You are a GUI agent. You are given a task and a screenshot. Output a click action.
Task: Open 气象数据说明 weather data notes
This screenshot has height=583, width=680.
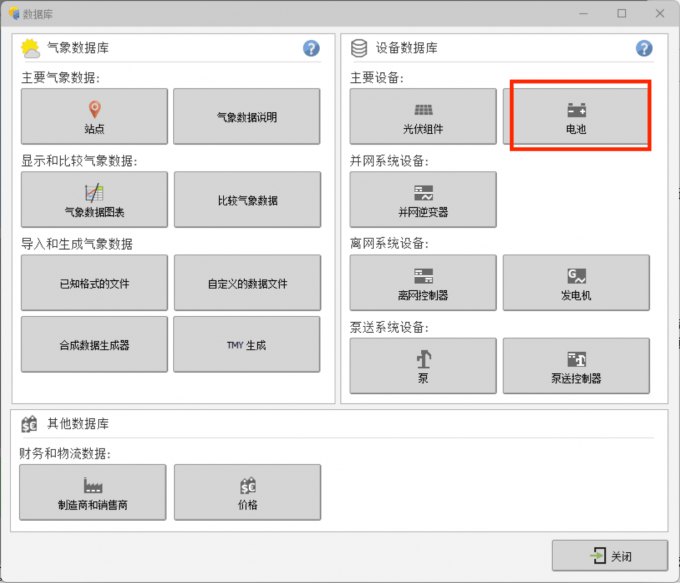click(247, 116)
